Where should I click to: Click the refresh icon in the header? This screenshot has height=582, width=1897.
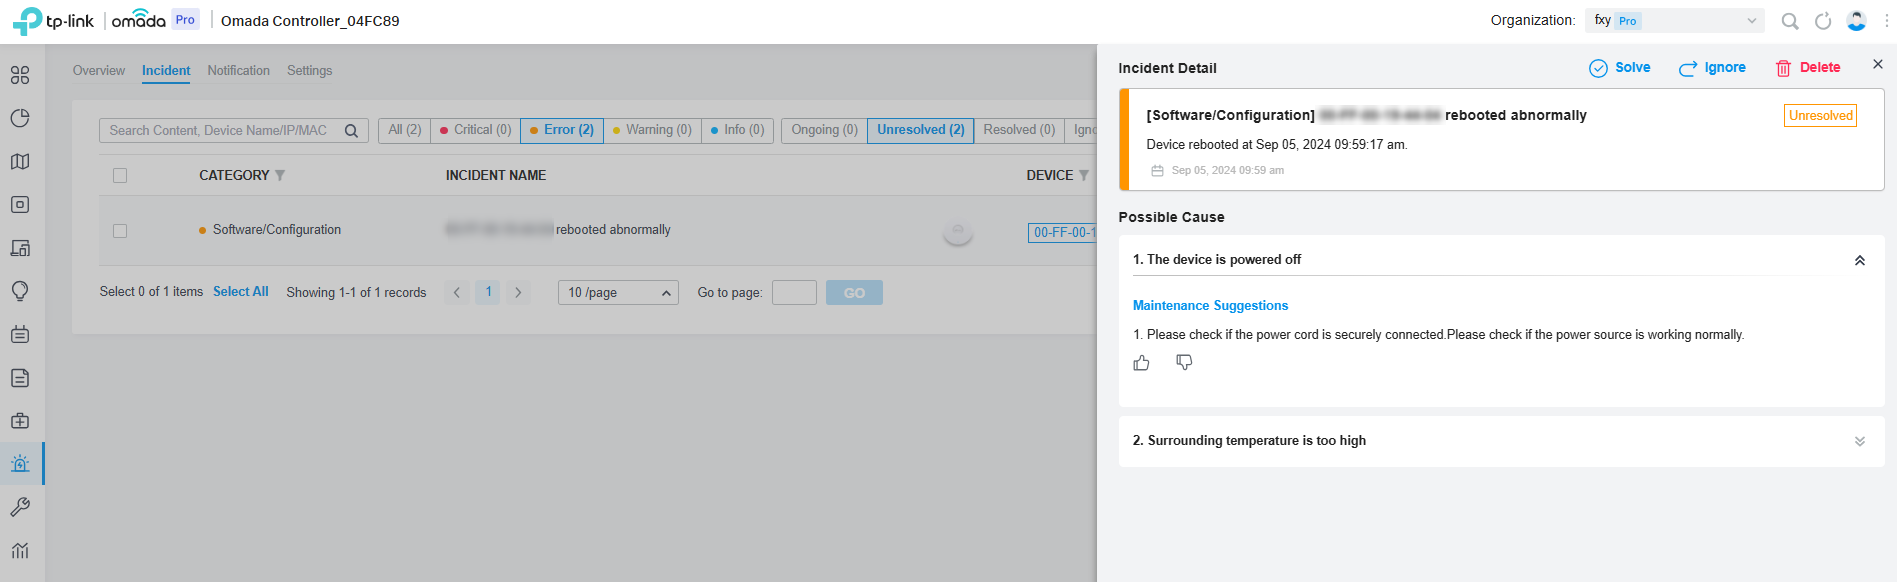click(1823, 21)
